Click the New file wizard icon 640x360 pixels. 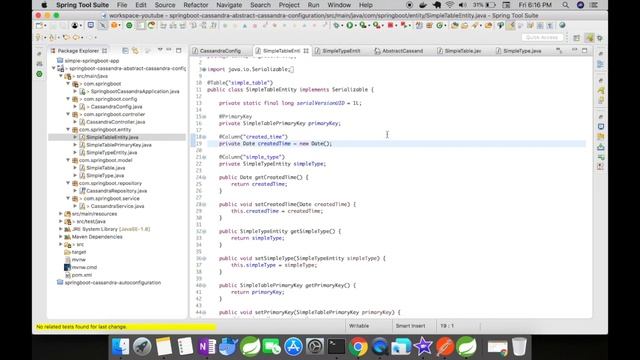click(39, 25)
